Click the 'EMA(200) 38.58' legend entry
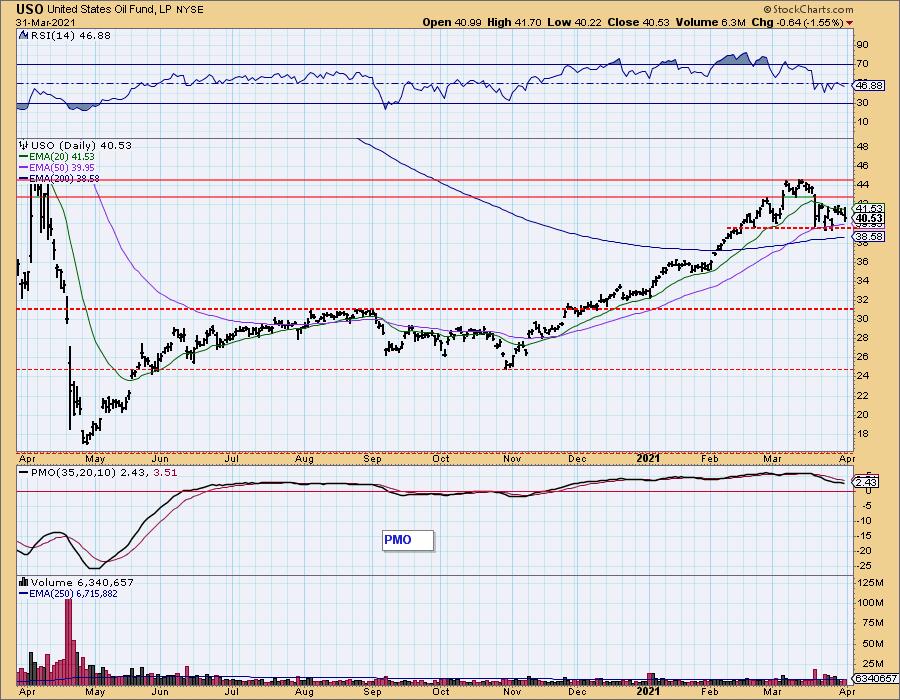900x700 pixels. tap(59, 178)
